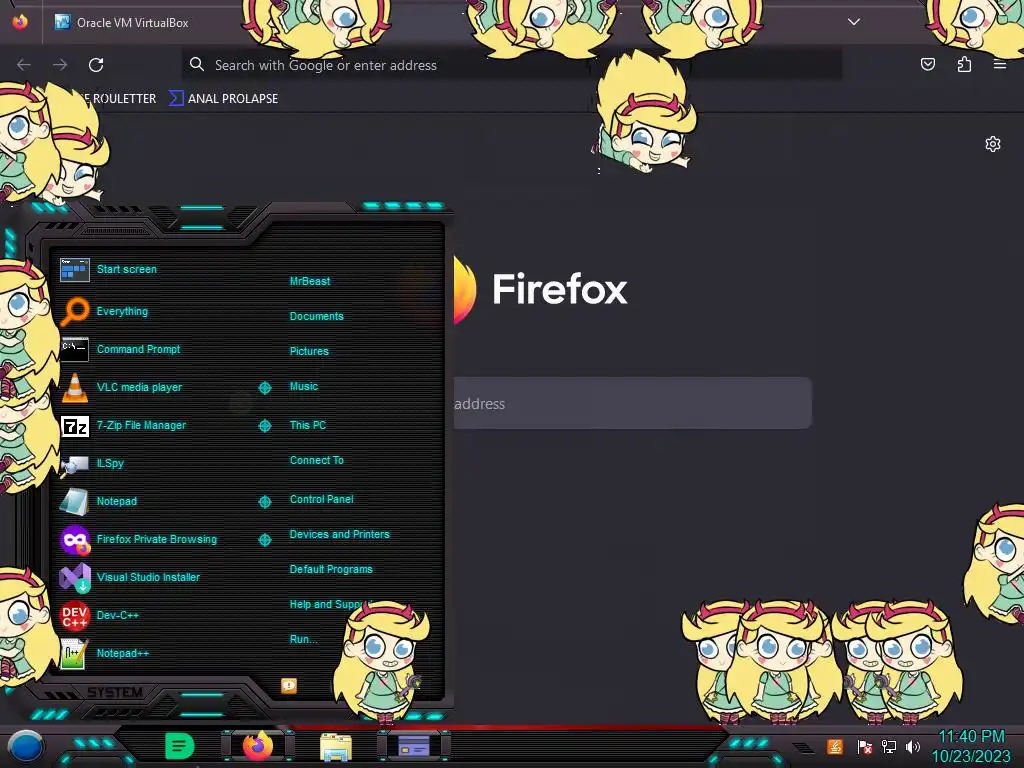Open the Save to Pocket icon
This screenshot has width=1024, height=768.
pos(927,64)
